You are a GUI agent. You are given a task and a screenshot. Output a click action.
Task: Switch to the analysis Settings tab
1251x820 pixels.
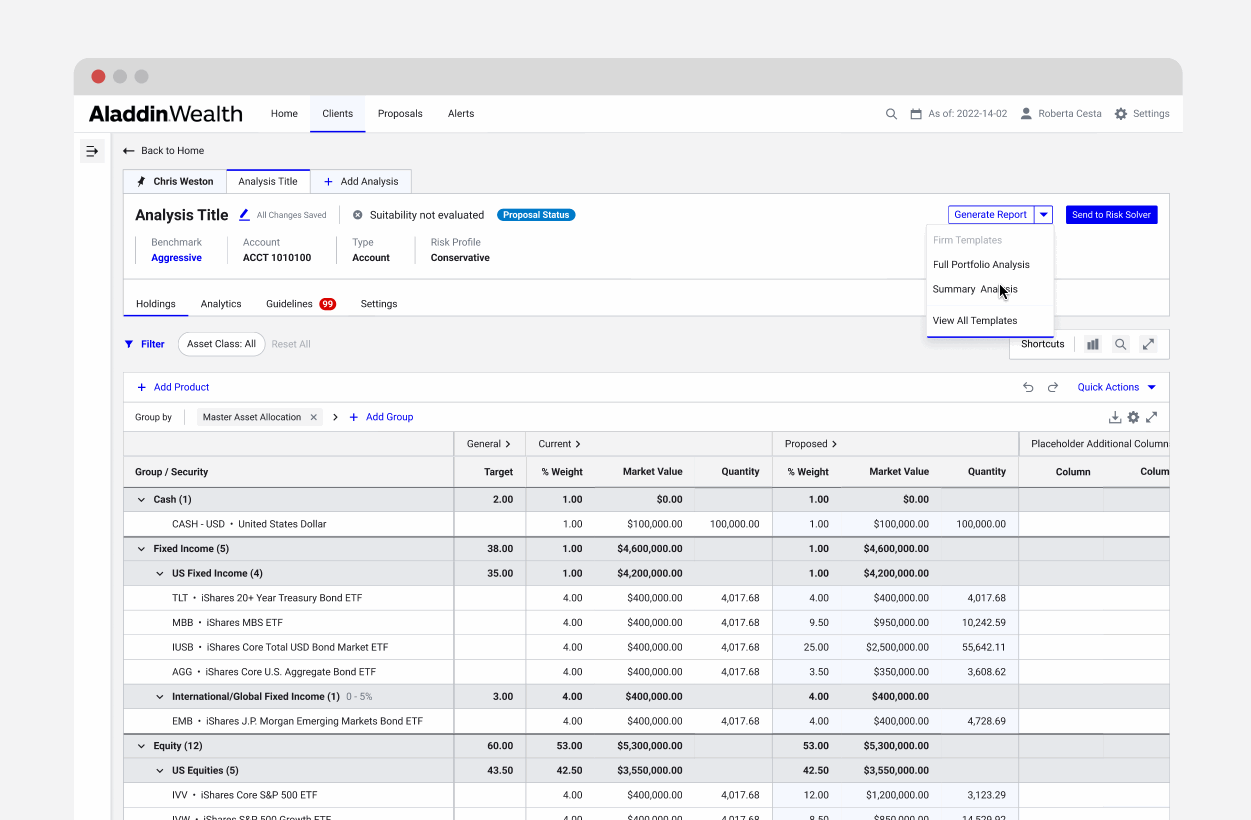379,304
